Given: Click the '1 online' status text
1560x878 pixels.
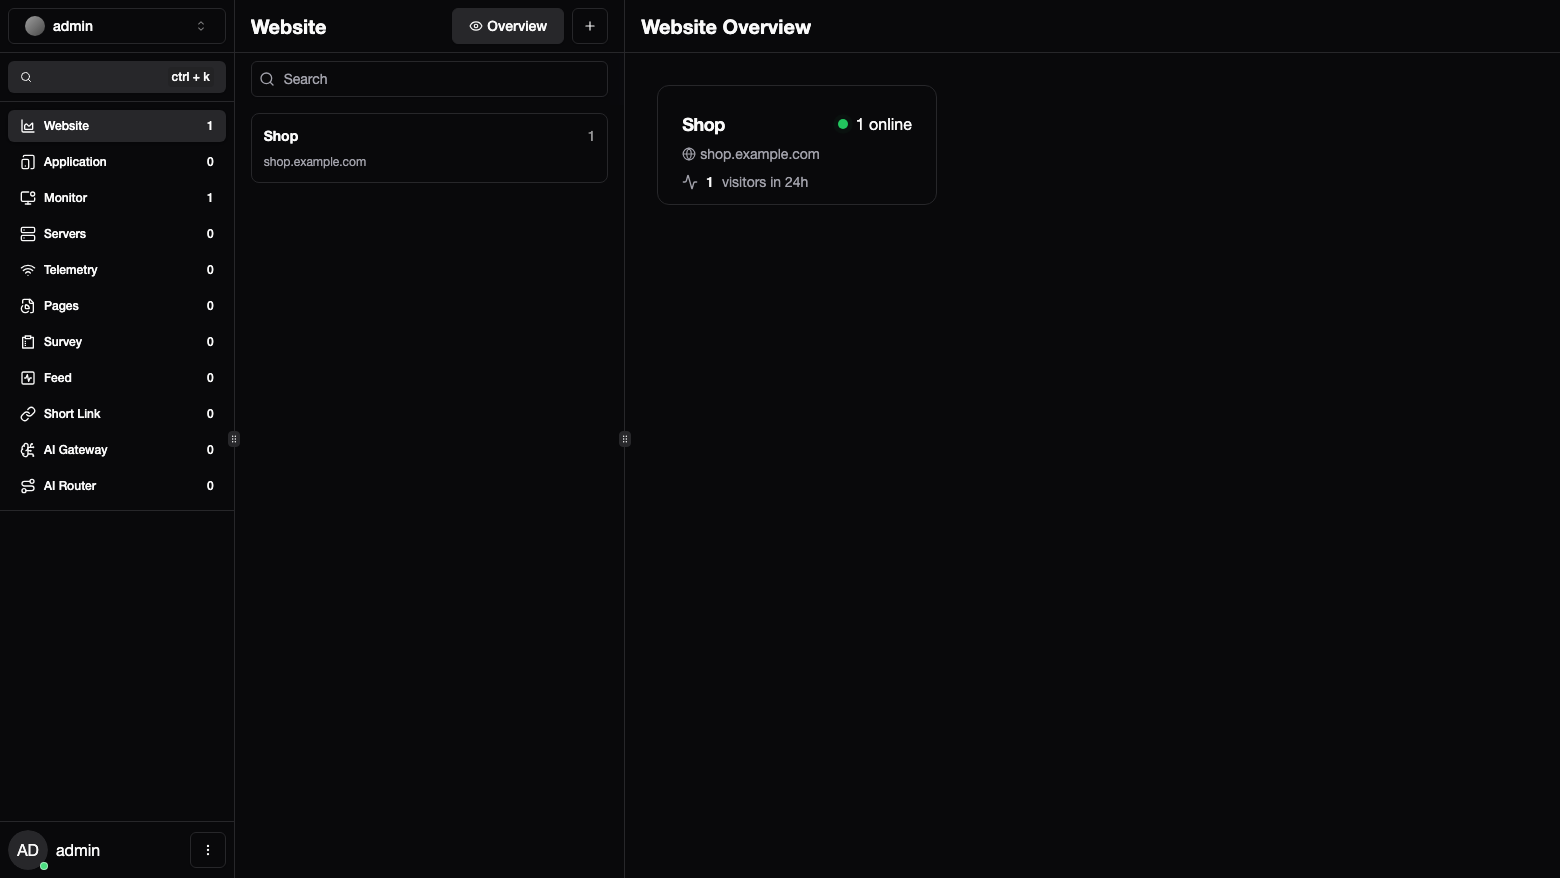Looking at the screenshot, I should (884, 124).
